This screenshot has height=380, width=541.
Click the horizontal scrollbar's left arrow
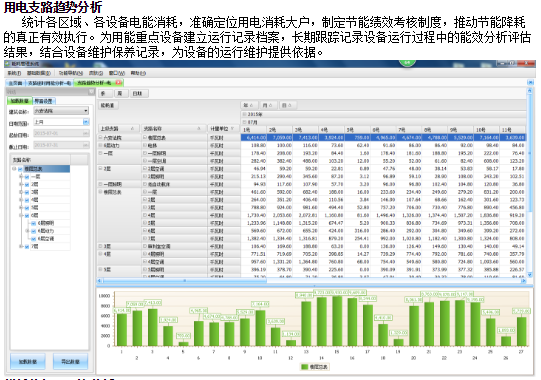[x=100, y=281]
